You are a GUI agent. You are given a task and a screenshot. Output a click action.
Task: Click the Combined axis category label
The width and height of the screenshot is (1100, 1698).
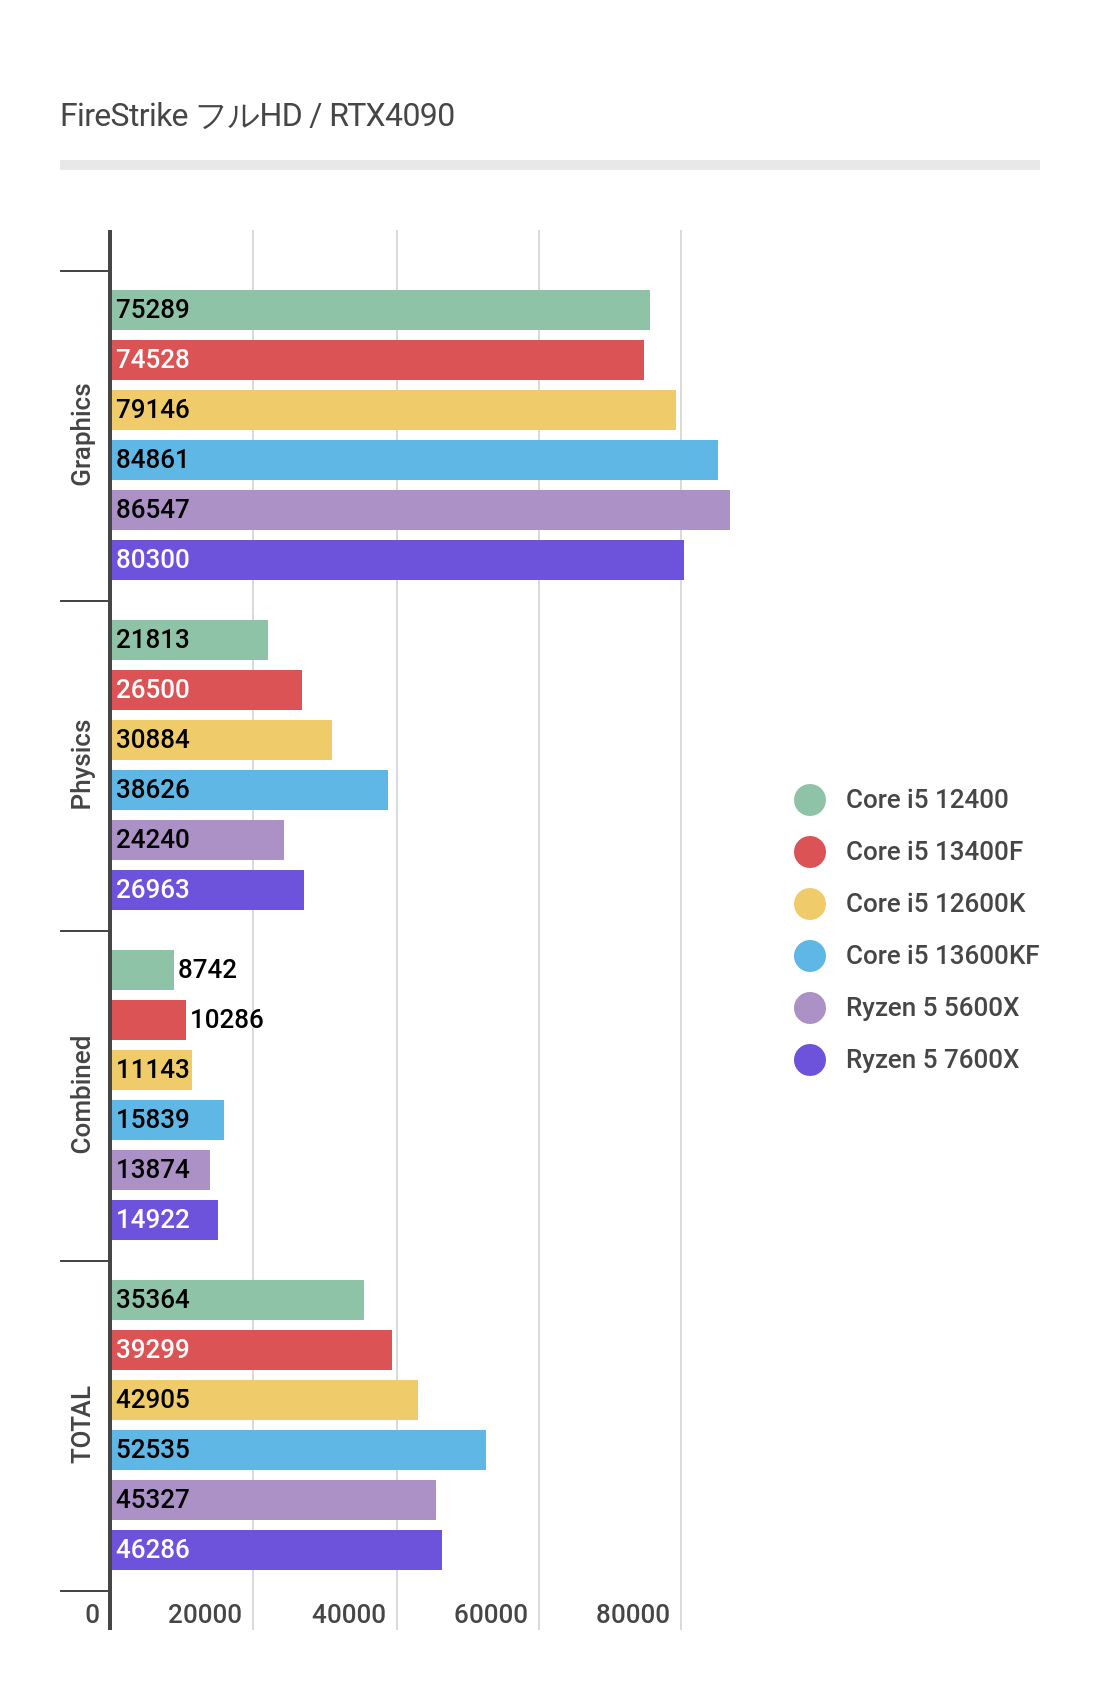[x=81, y=1095]
